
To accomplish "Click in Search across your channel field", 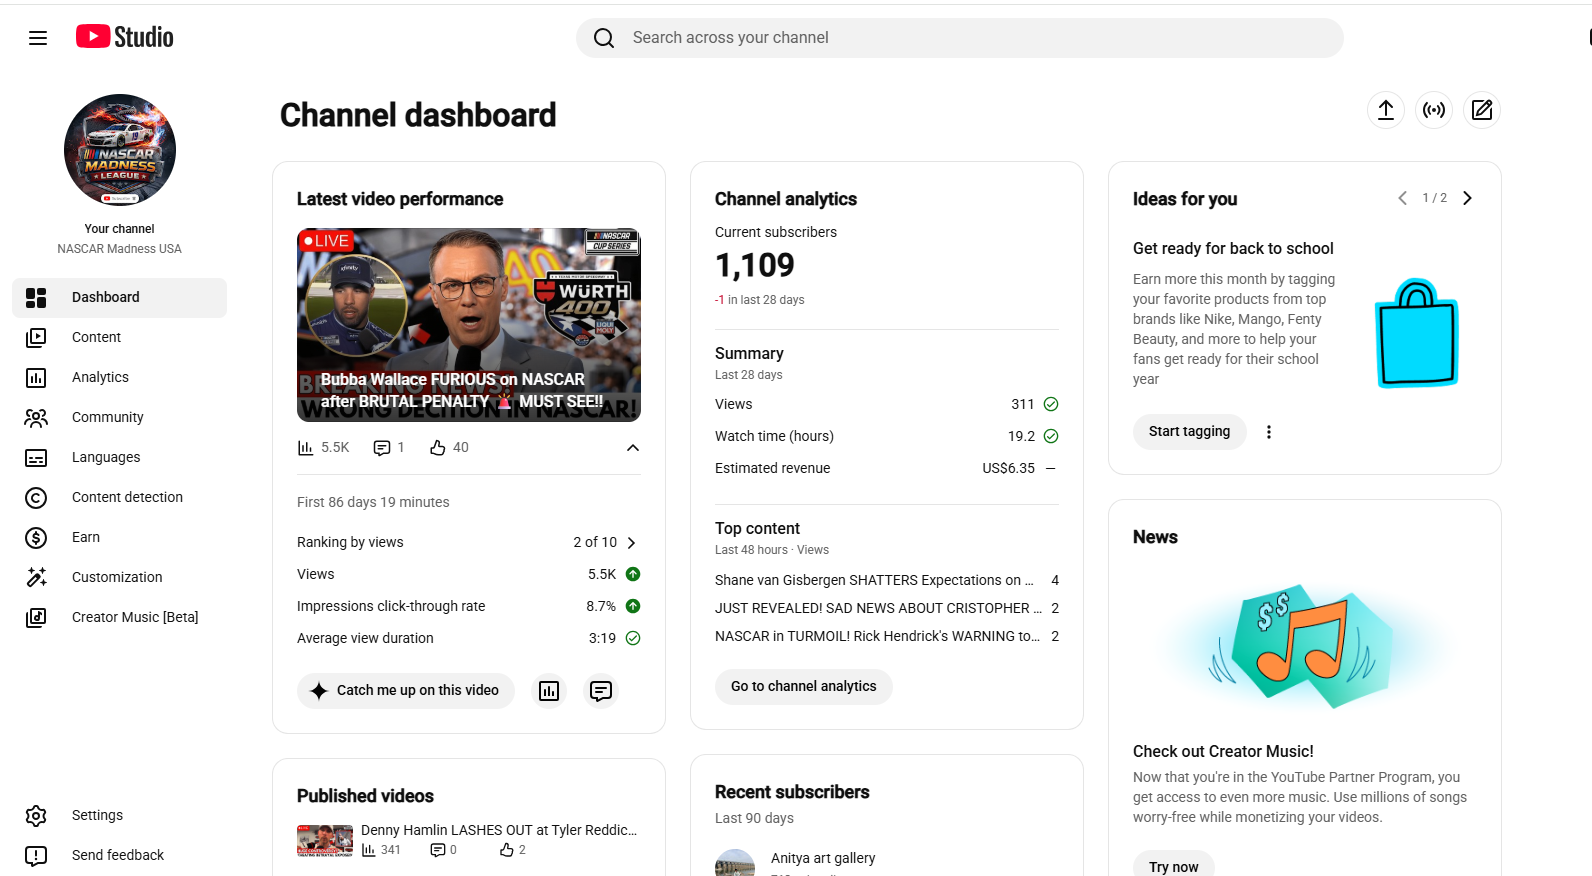I will [960, 38].
